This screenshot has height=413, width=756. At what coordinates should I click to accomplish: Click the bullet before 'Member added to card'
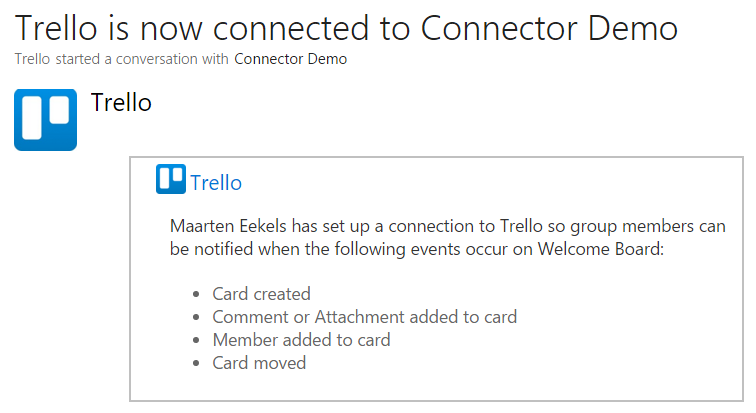pyautogui.click(x=196, y=340)
